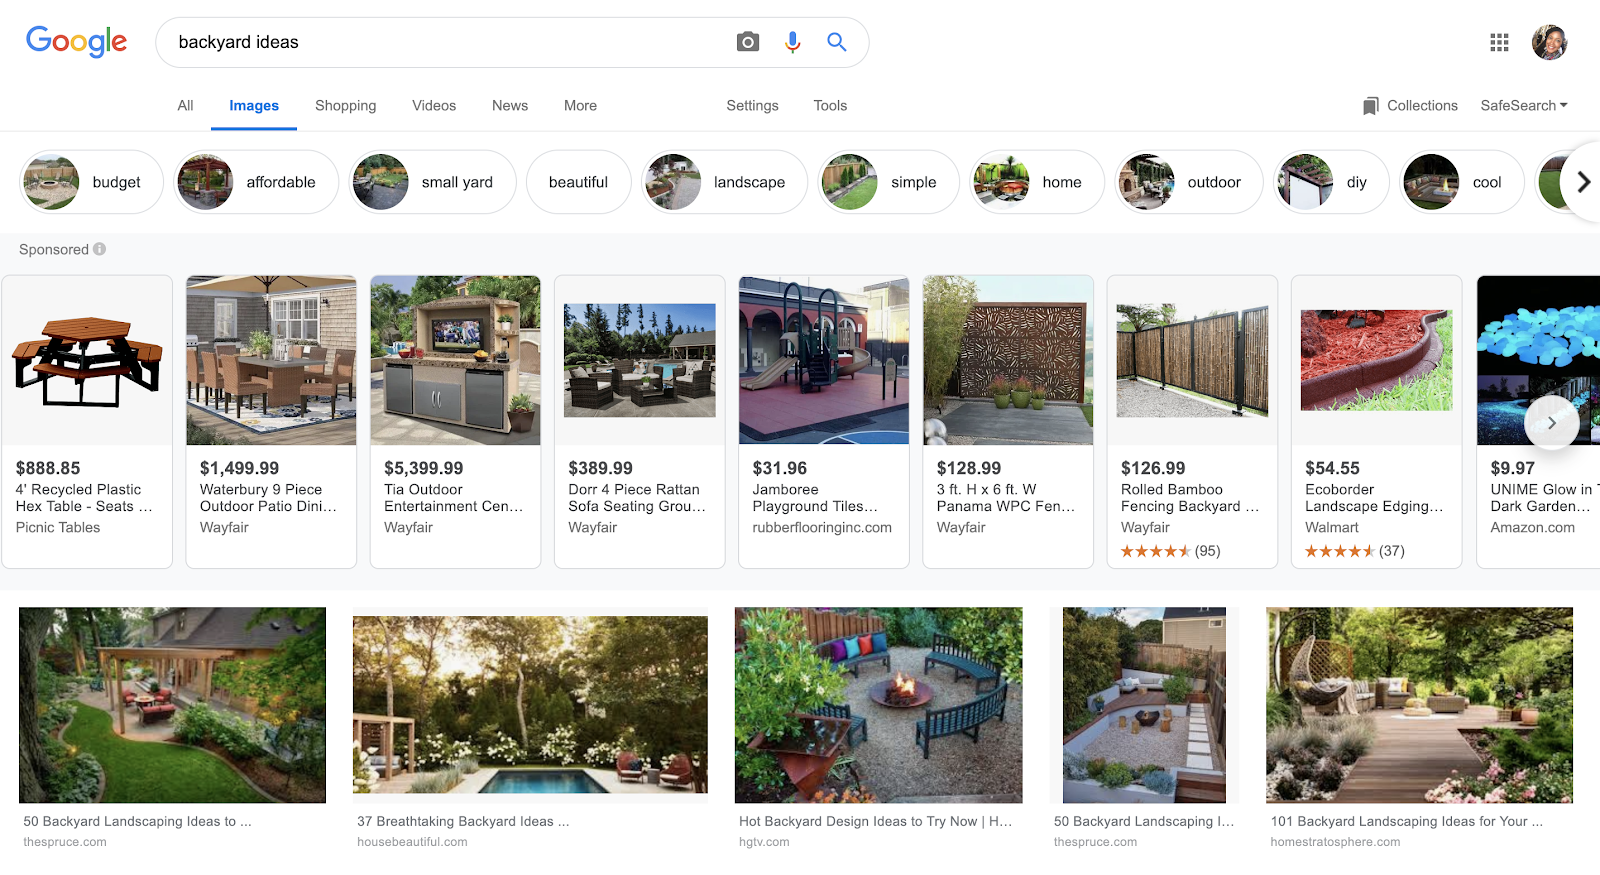The height and width of the screenshot is (875, 1600).
Task: Select the budget suggestion chip
Action: tap(91, 182)
